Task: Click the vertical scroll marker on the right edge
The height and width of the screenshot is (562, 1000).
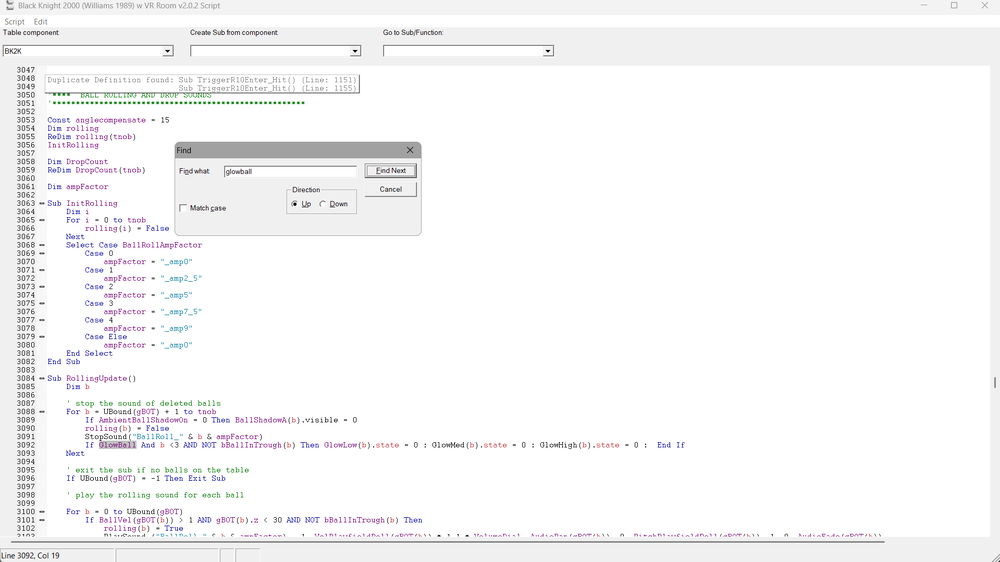Action: 995,382
